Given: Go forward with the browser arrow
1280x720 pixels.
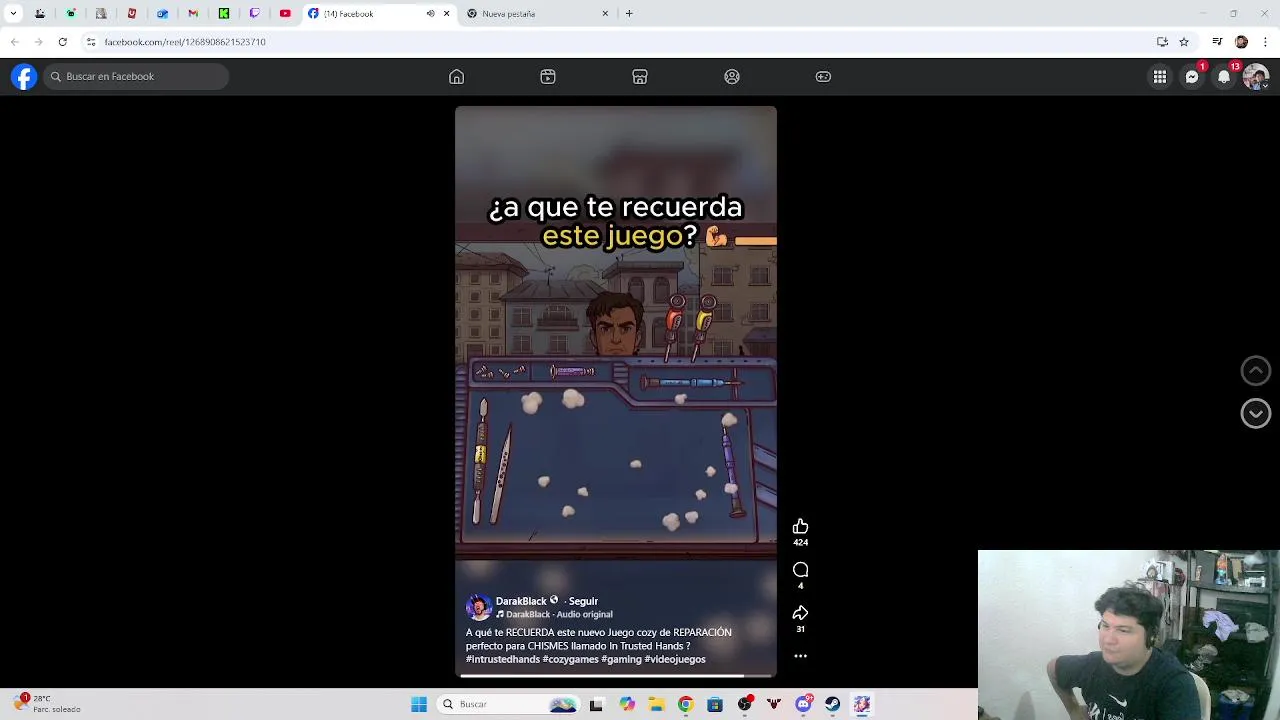Looking at the screenshot, I should (38, 42).
